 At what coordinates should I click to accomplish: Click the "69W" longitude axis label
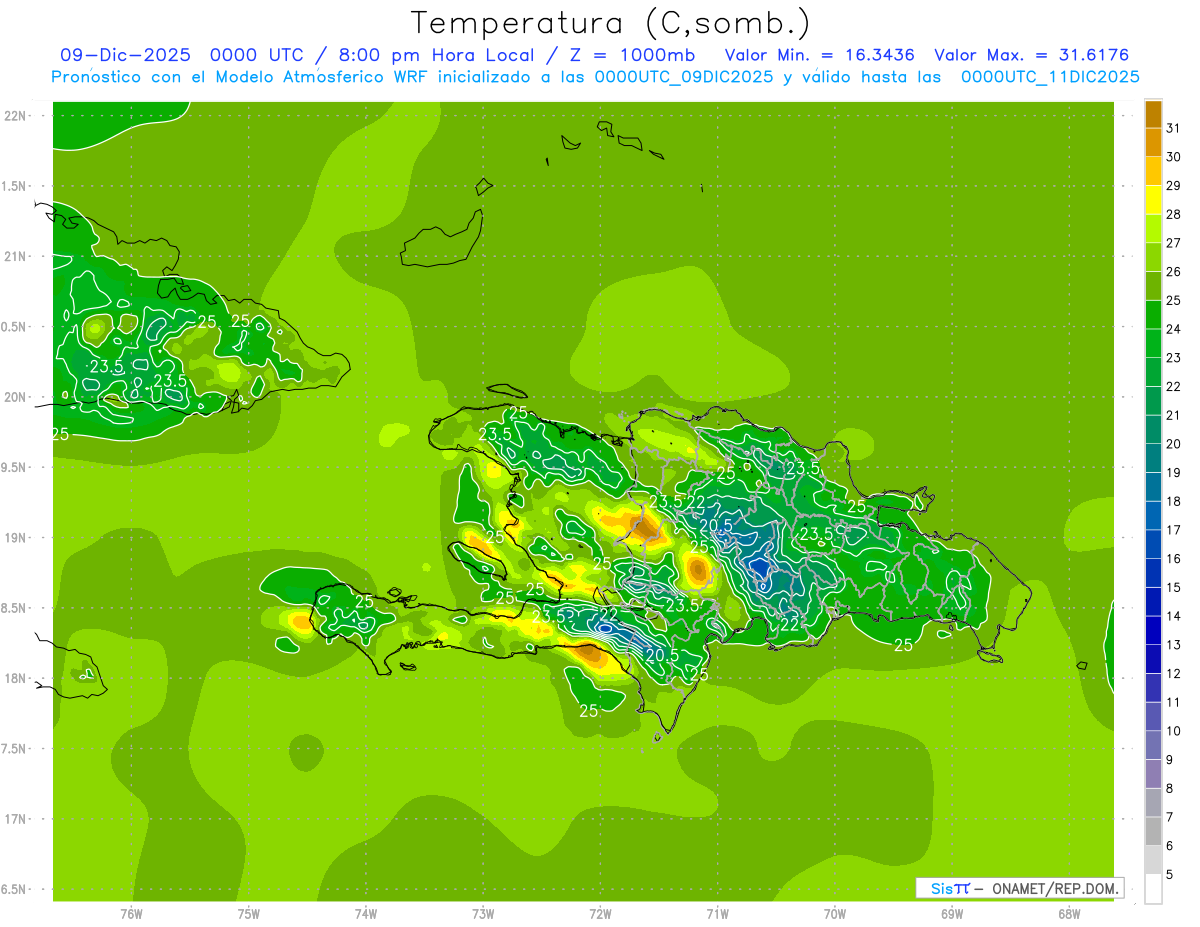pos(952,914)
